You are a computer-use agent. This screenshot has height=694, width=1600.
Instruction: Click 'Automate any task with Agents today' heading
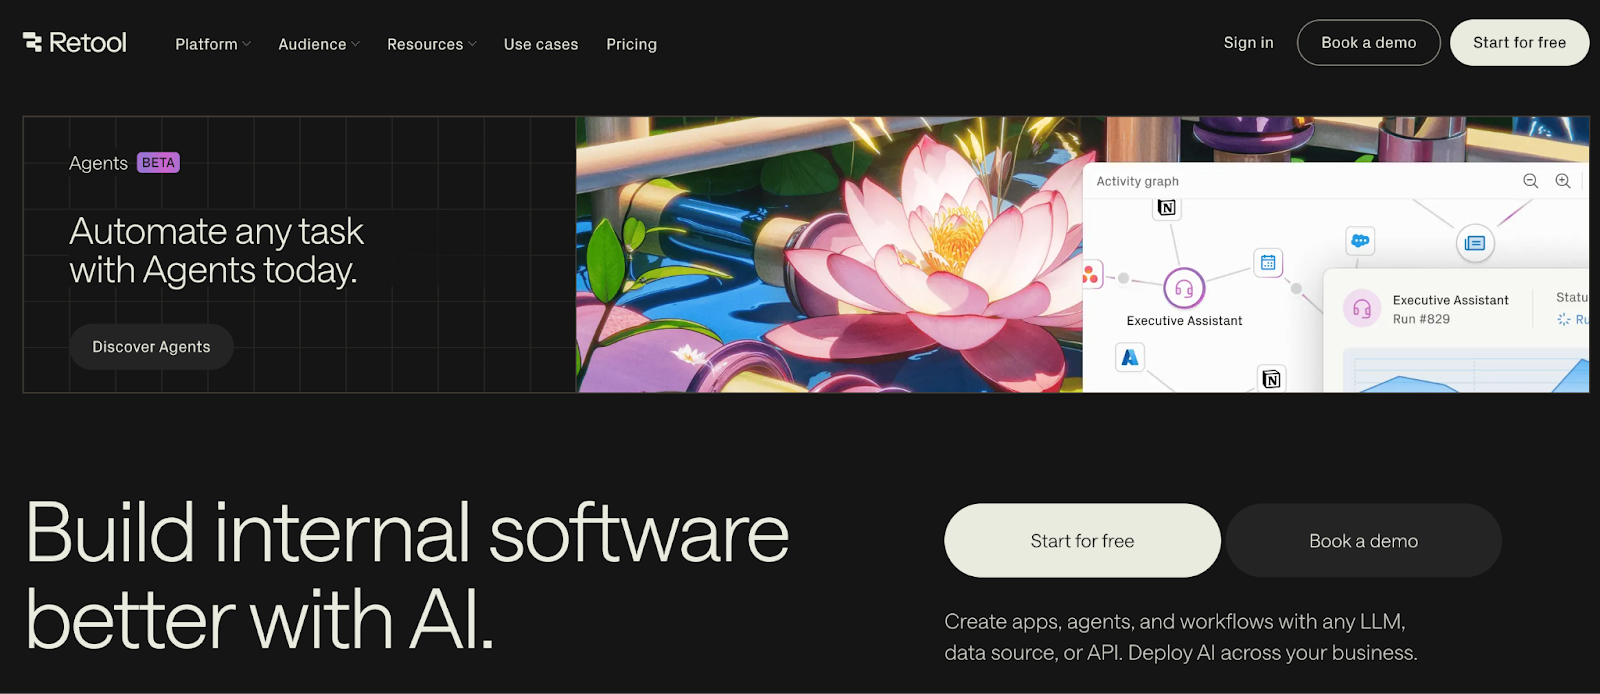point(216,251)
